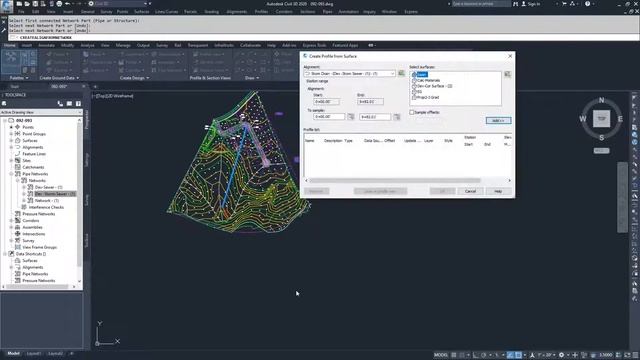The width and height of the screenshot is (640, 360).
Task: Click the Open file quick access icon
Action: click(x=27, y=4)
